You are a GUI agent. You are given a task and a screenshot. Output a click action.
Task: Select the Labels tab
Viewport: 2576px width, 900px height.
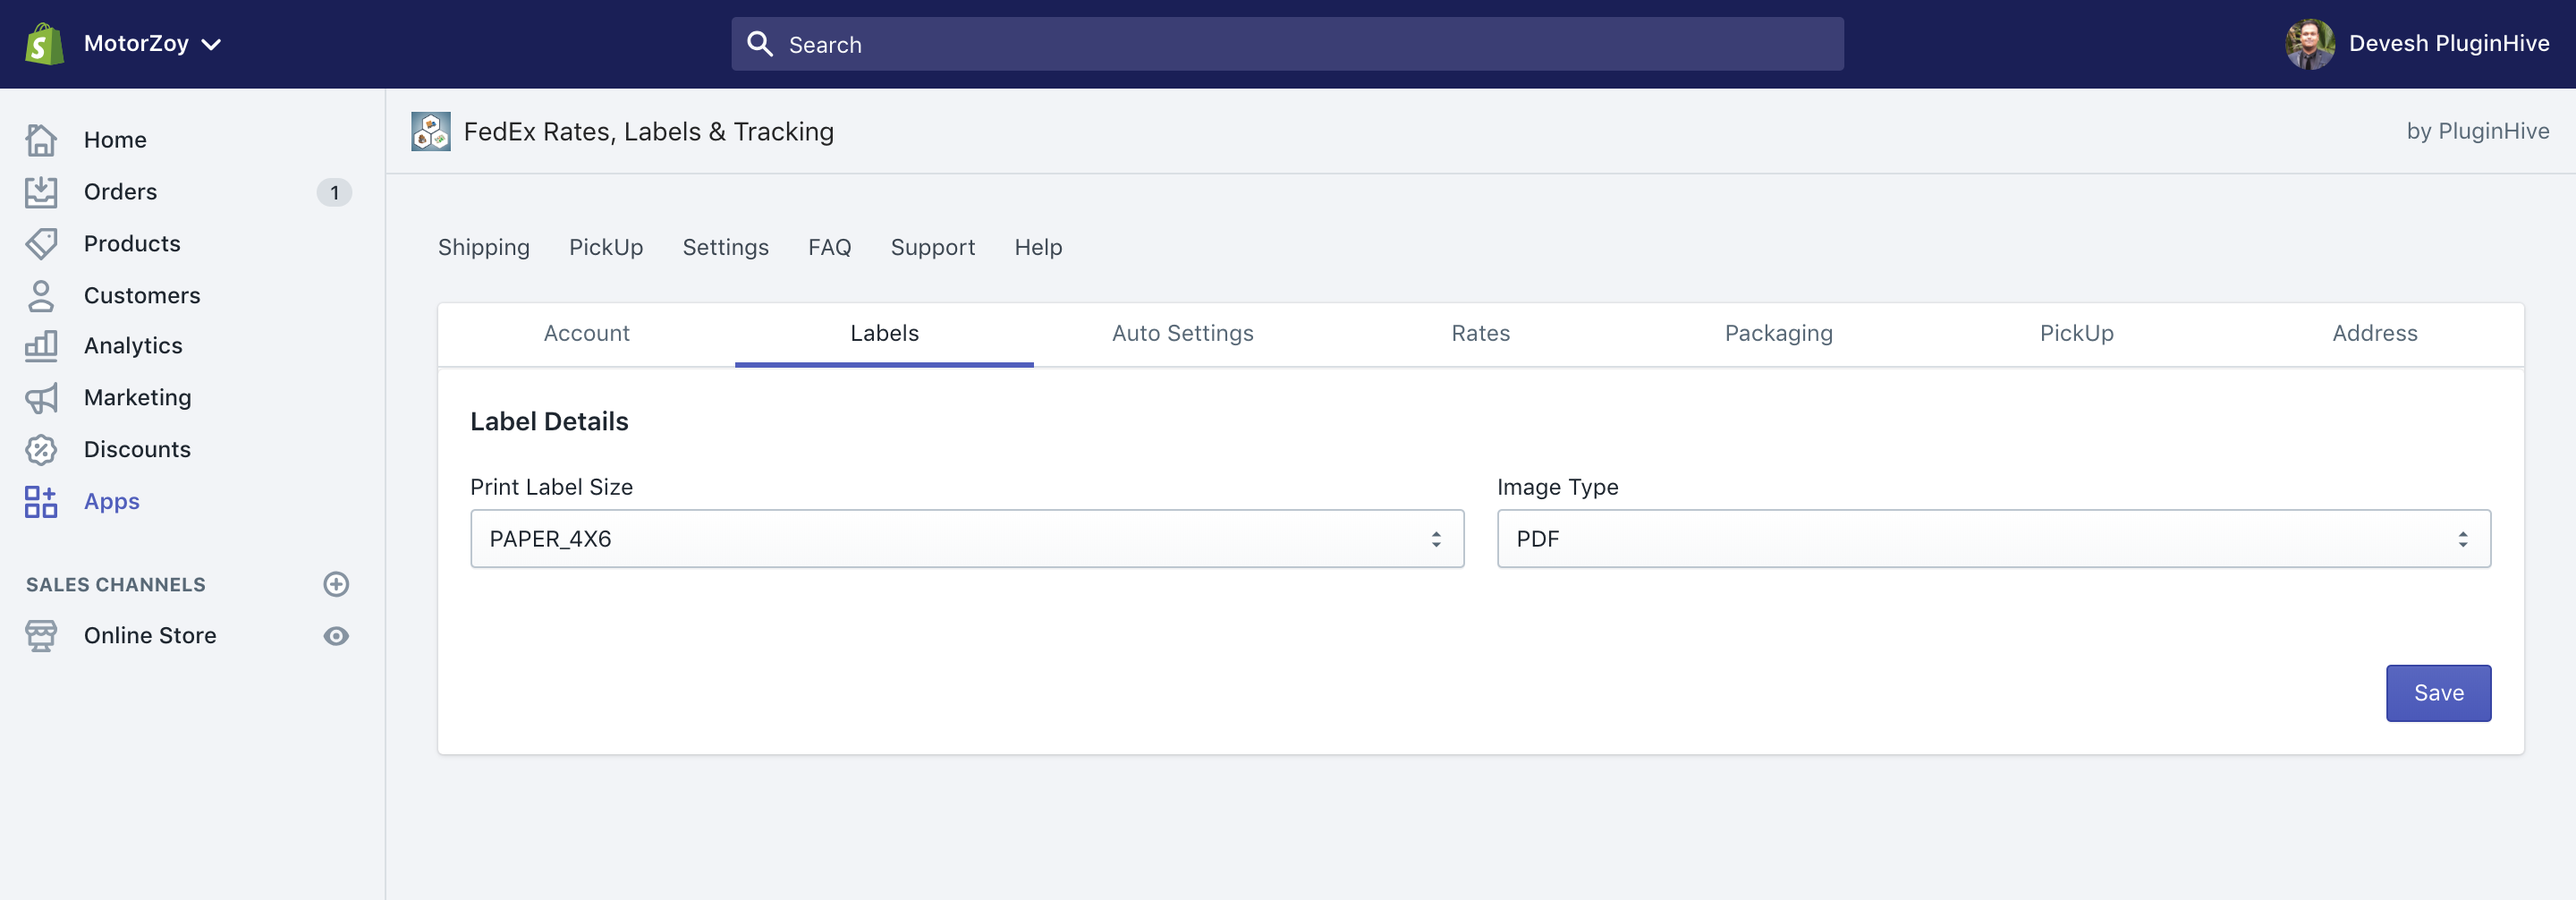[884, 334]
